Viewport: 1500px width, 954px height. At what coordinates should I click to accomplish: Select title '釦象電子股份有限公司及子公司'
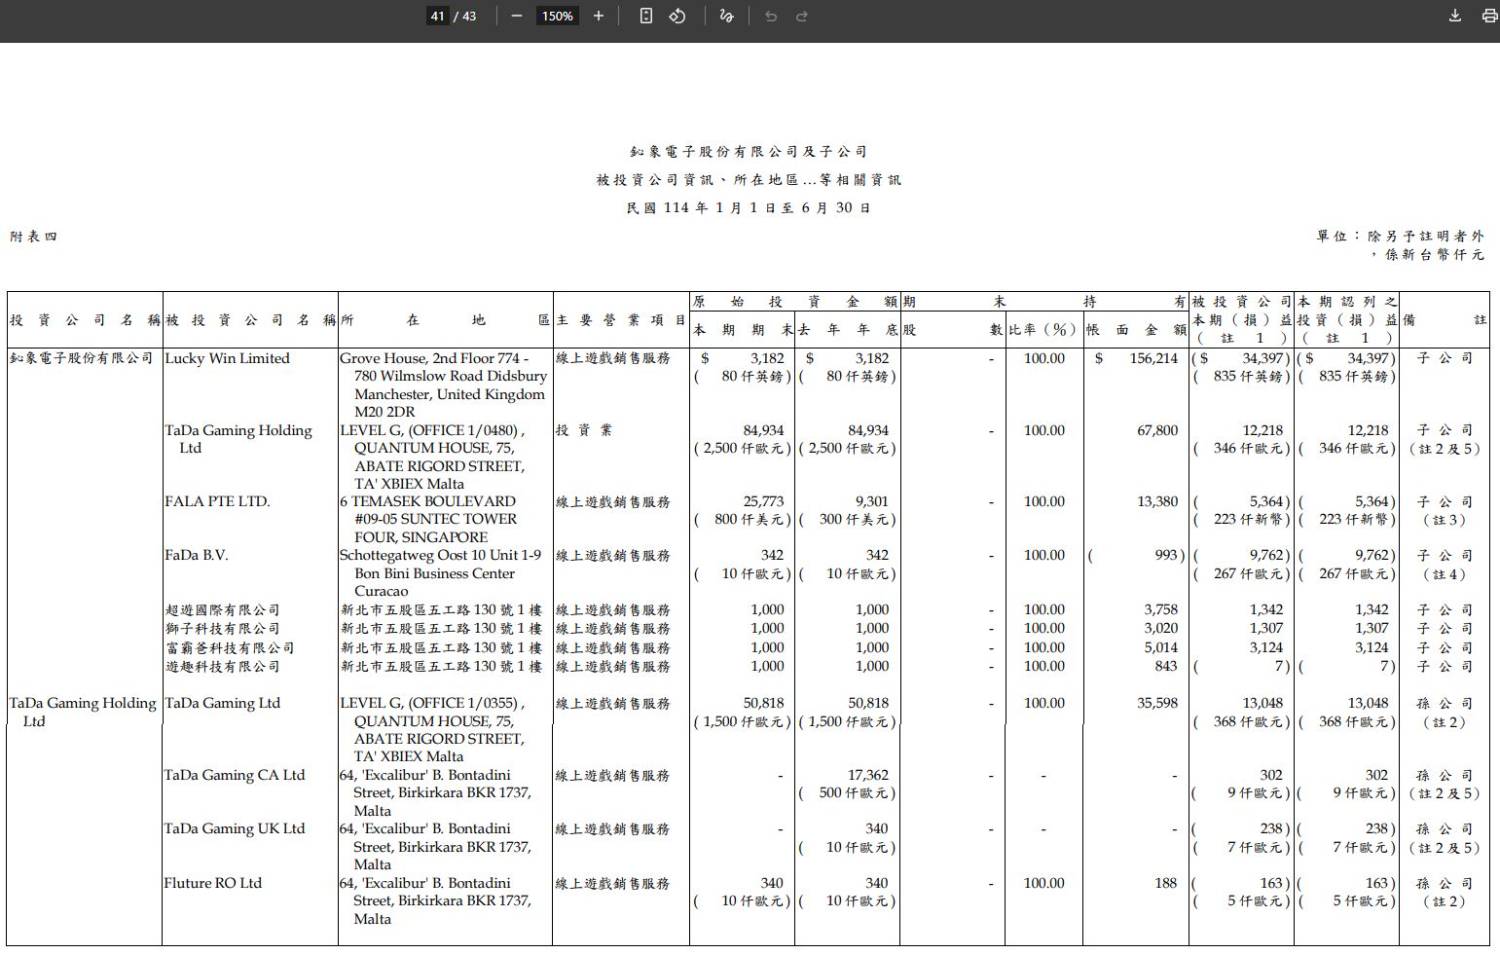(x=748, y=152)
